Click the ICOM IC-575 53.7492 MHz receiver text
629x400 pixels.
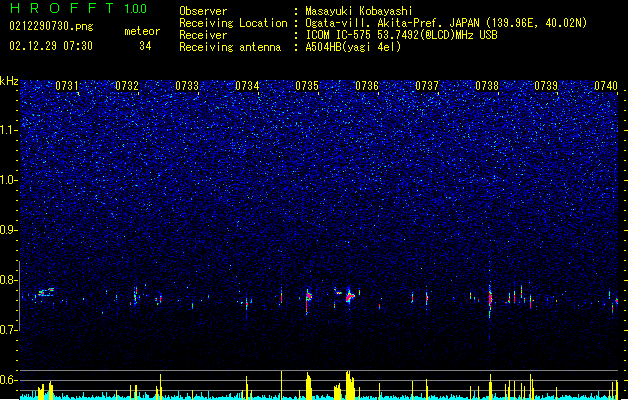[x=401, y=35]
